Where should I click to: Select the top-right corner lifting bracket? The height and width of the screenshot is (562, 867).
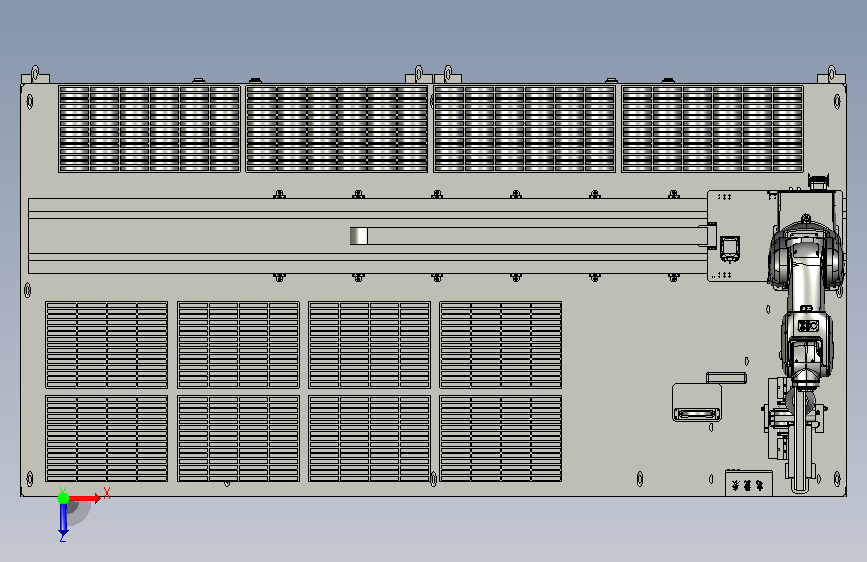coord(831,75)
